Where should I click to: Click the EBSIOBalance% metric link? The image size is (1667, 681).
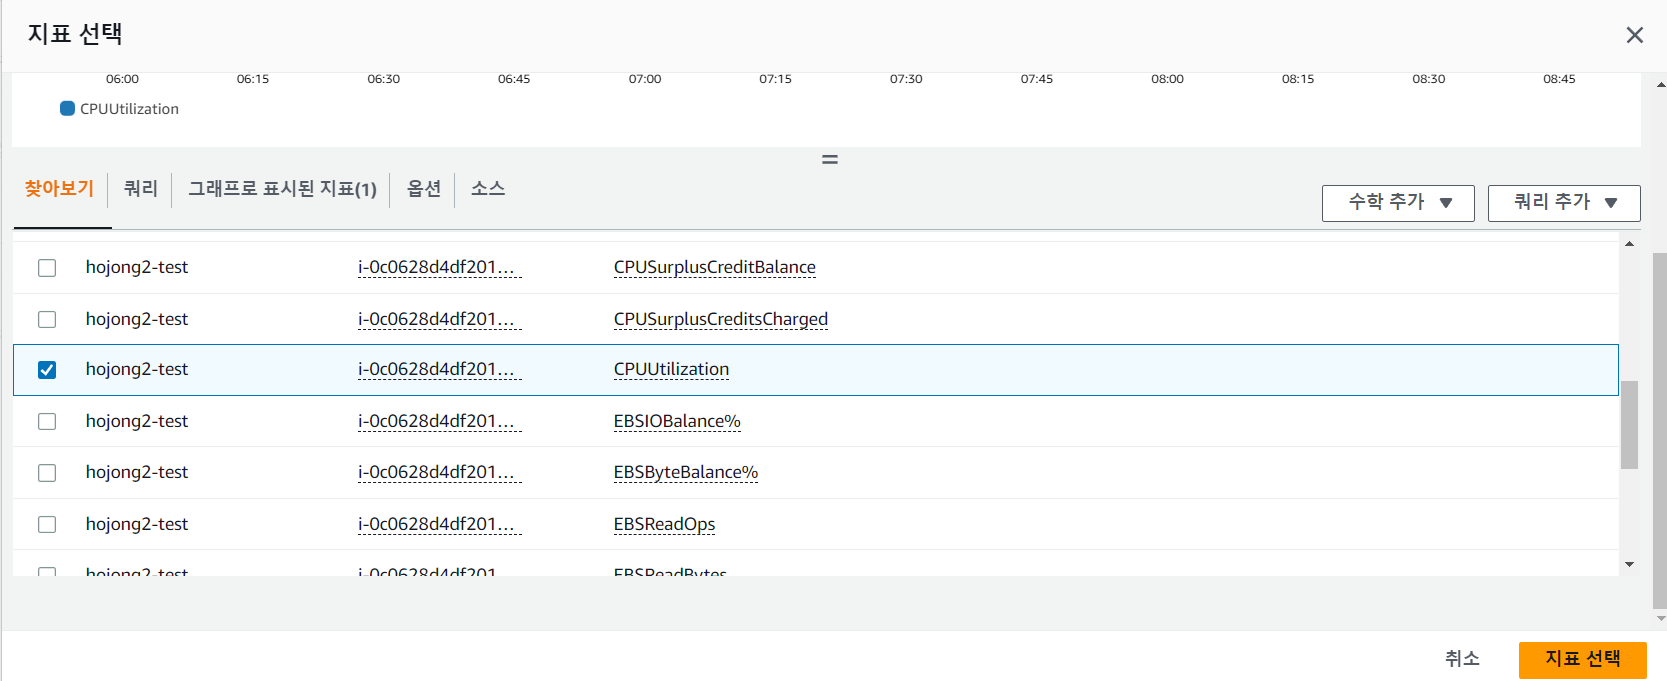pos(677,421)
